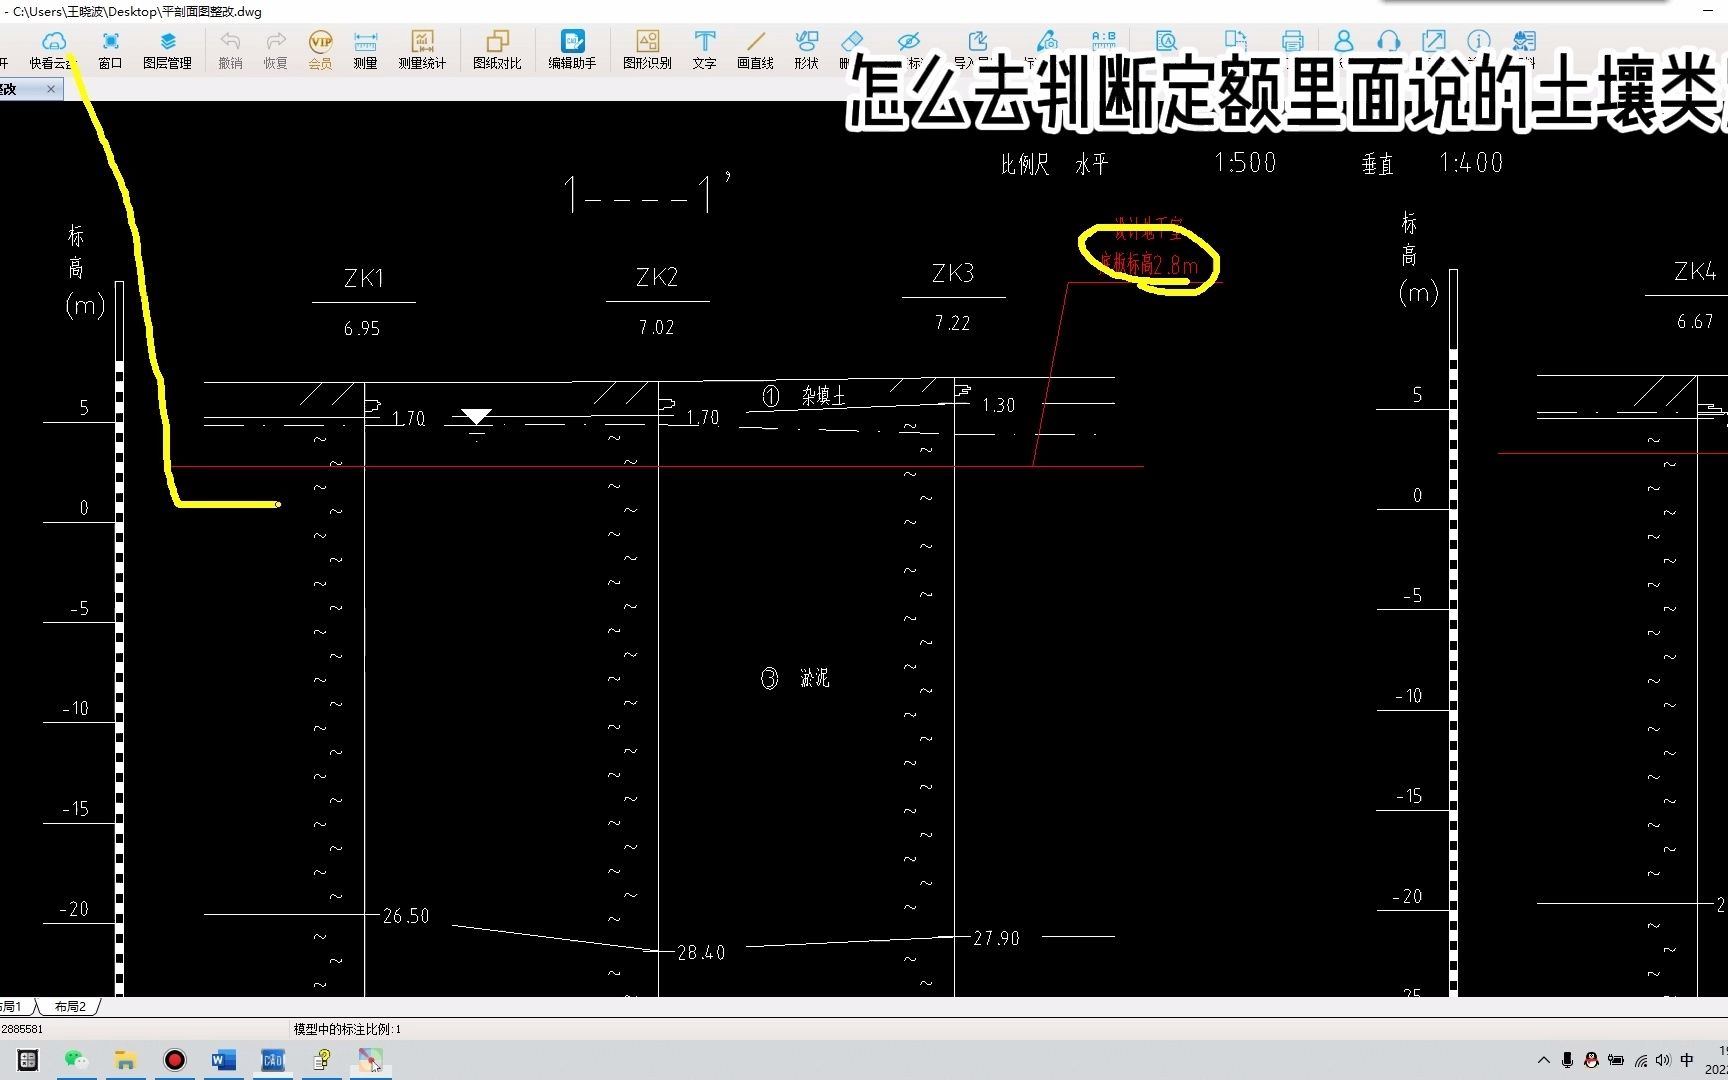Click the pen with camera snapshot icon
The height and width of the screenshot is (1080, 1728).
pos(1047,41)
